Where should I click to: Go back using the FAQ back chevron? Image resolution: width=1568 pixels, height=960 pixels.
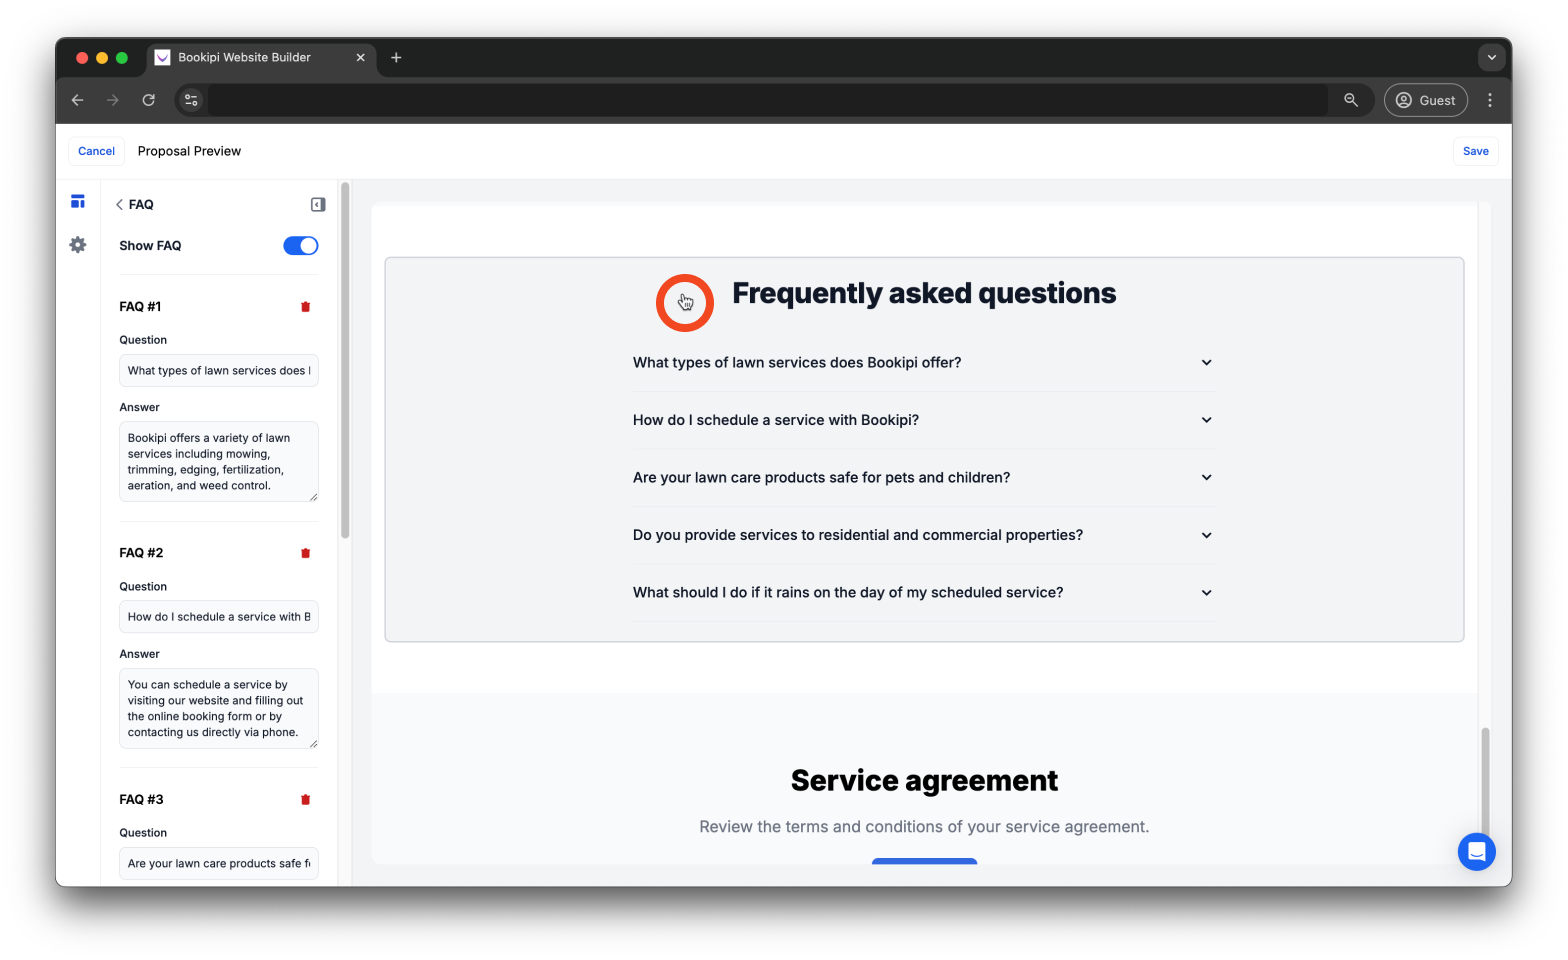point(120,204)
